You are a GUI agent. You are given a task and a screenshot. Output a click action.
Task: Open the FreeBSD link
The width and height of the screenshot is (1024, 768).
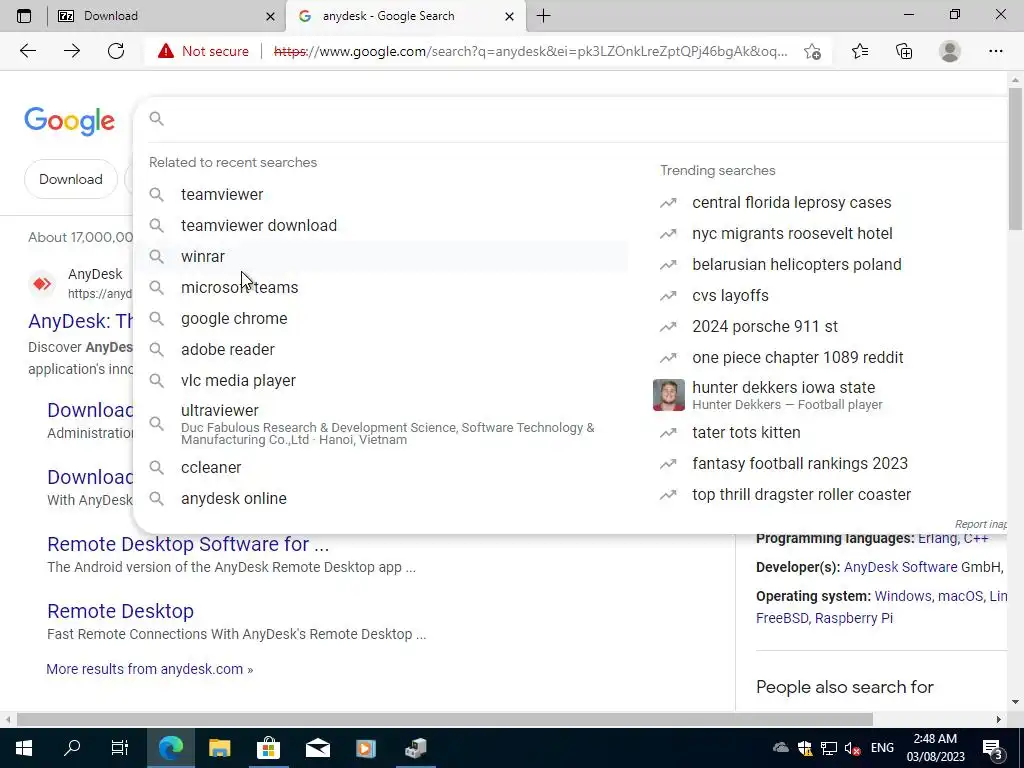pos(782,618)
